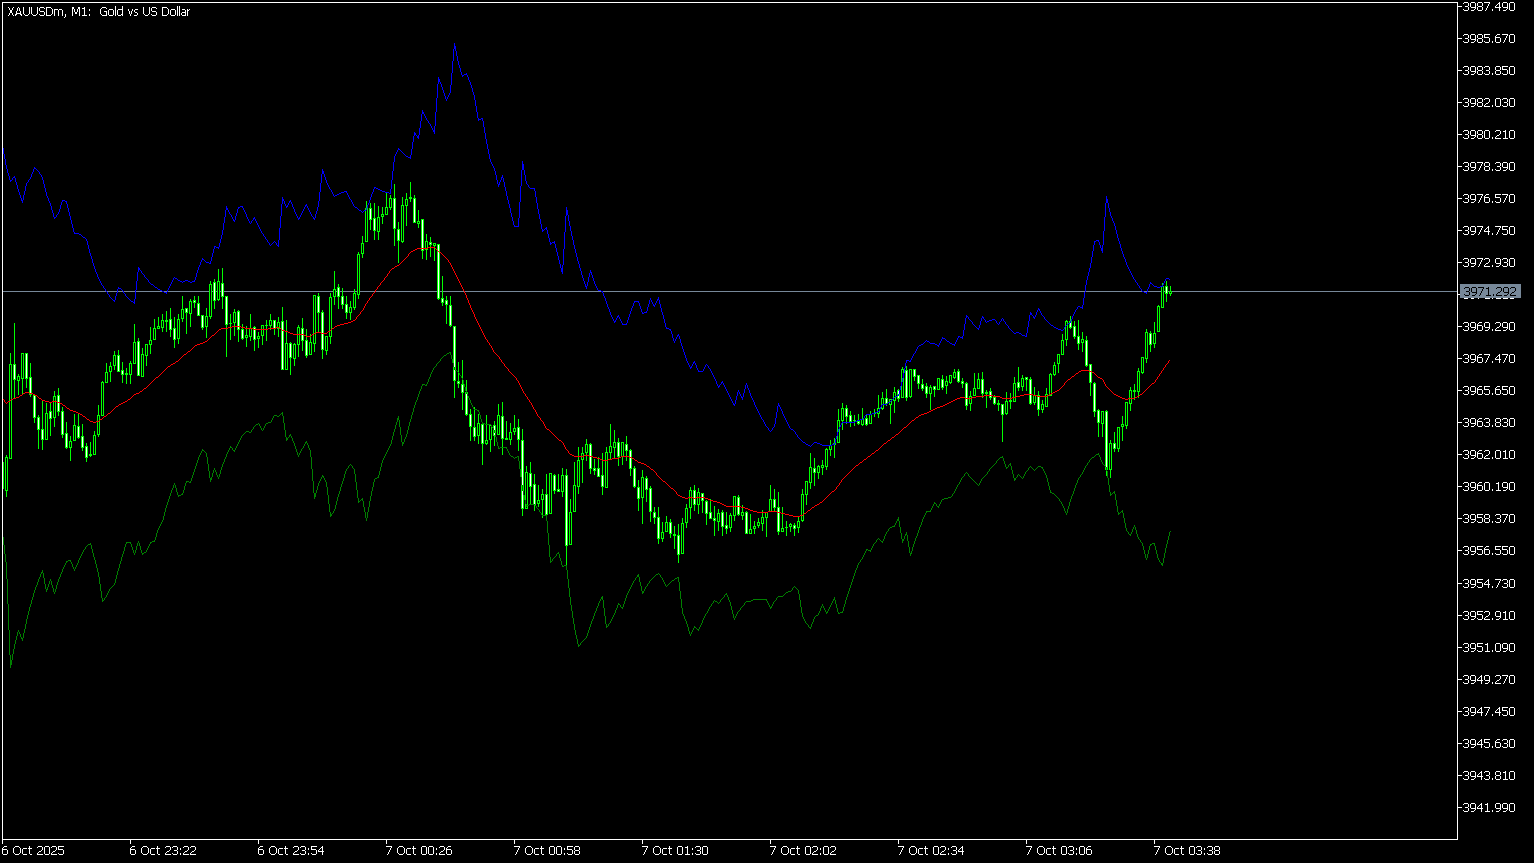
Task: Click the 3987.490 price scale label
Action: tap(1491, 7)
